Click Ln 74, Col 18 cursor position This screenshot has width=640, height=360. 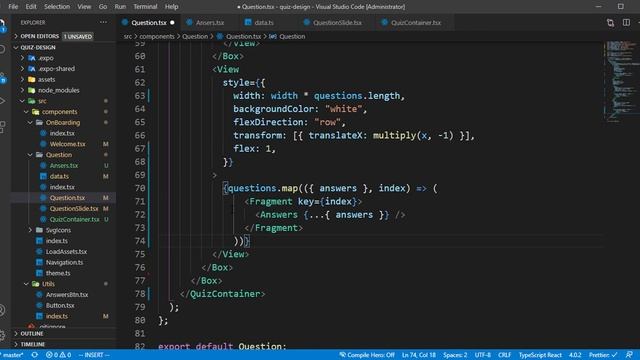click(418, 355)
